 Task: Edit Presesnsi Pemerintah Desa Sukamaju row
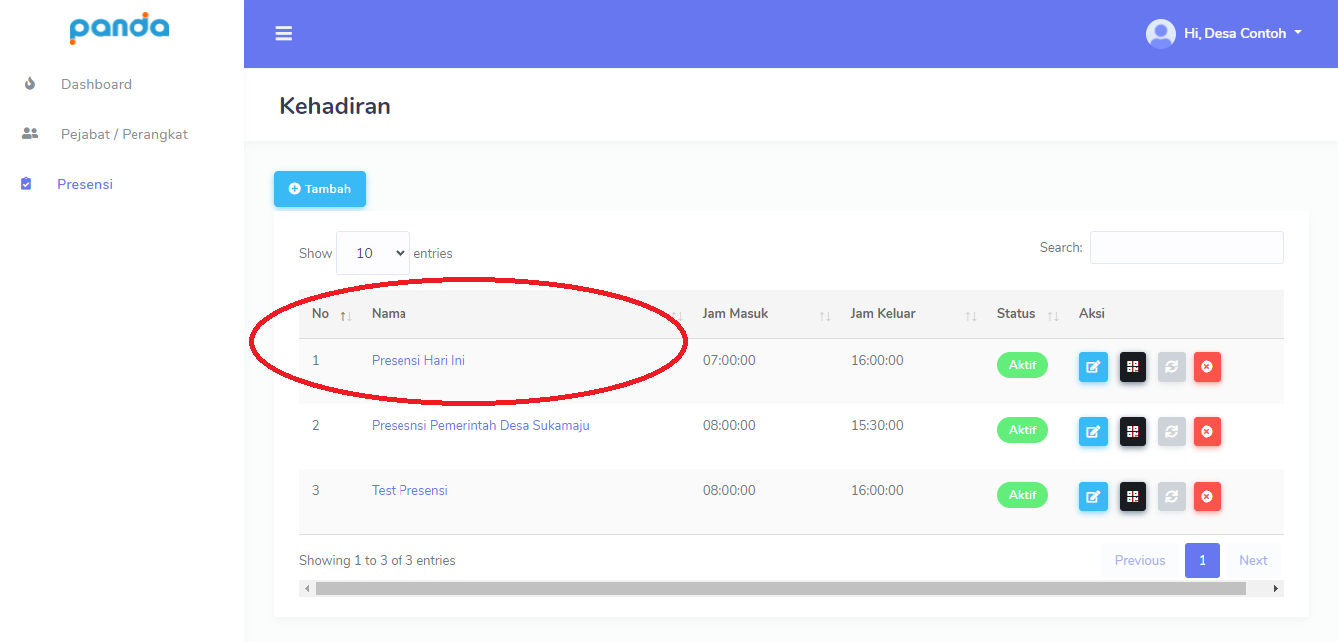[x=1093, y=432]
